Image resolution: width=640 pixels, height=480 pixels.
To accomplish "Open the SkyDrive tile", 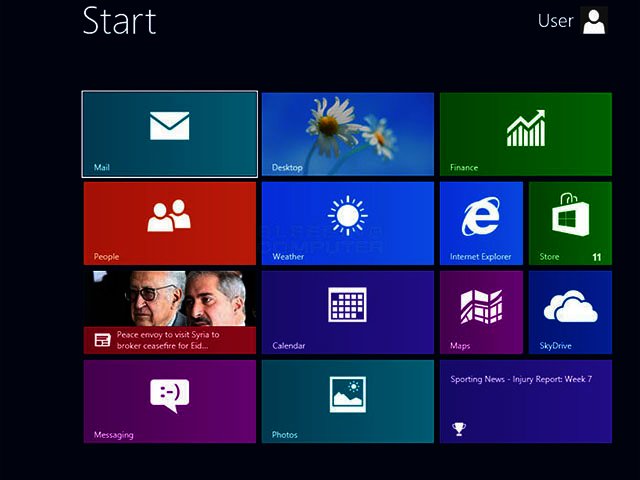I will point(570,312).
